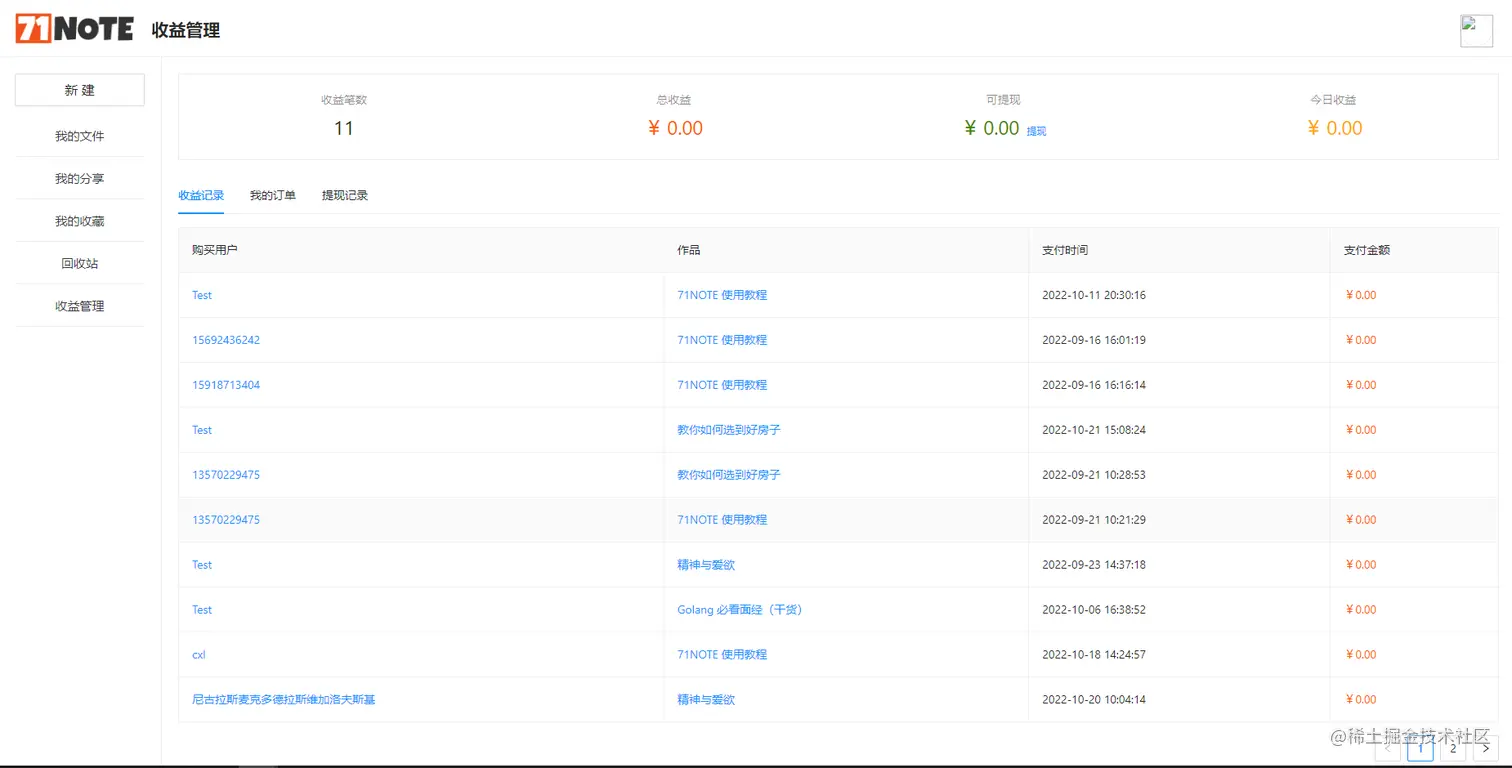This screenshot has width=1512, height=768.
Task: Click the 收益管理 page title in header
Action: coord(186,31)
